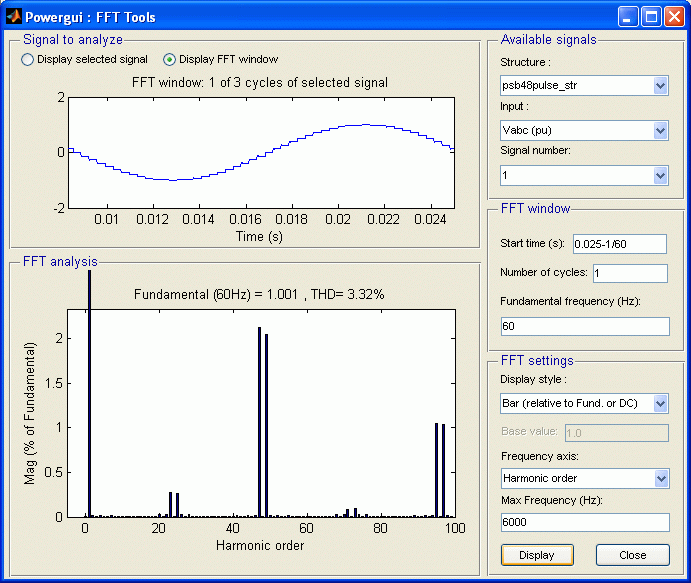The image size is (691, 583).
Task: Open the Signal number dropdown
Action: (x=584, y=175)
